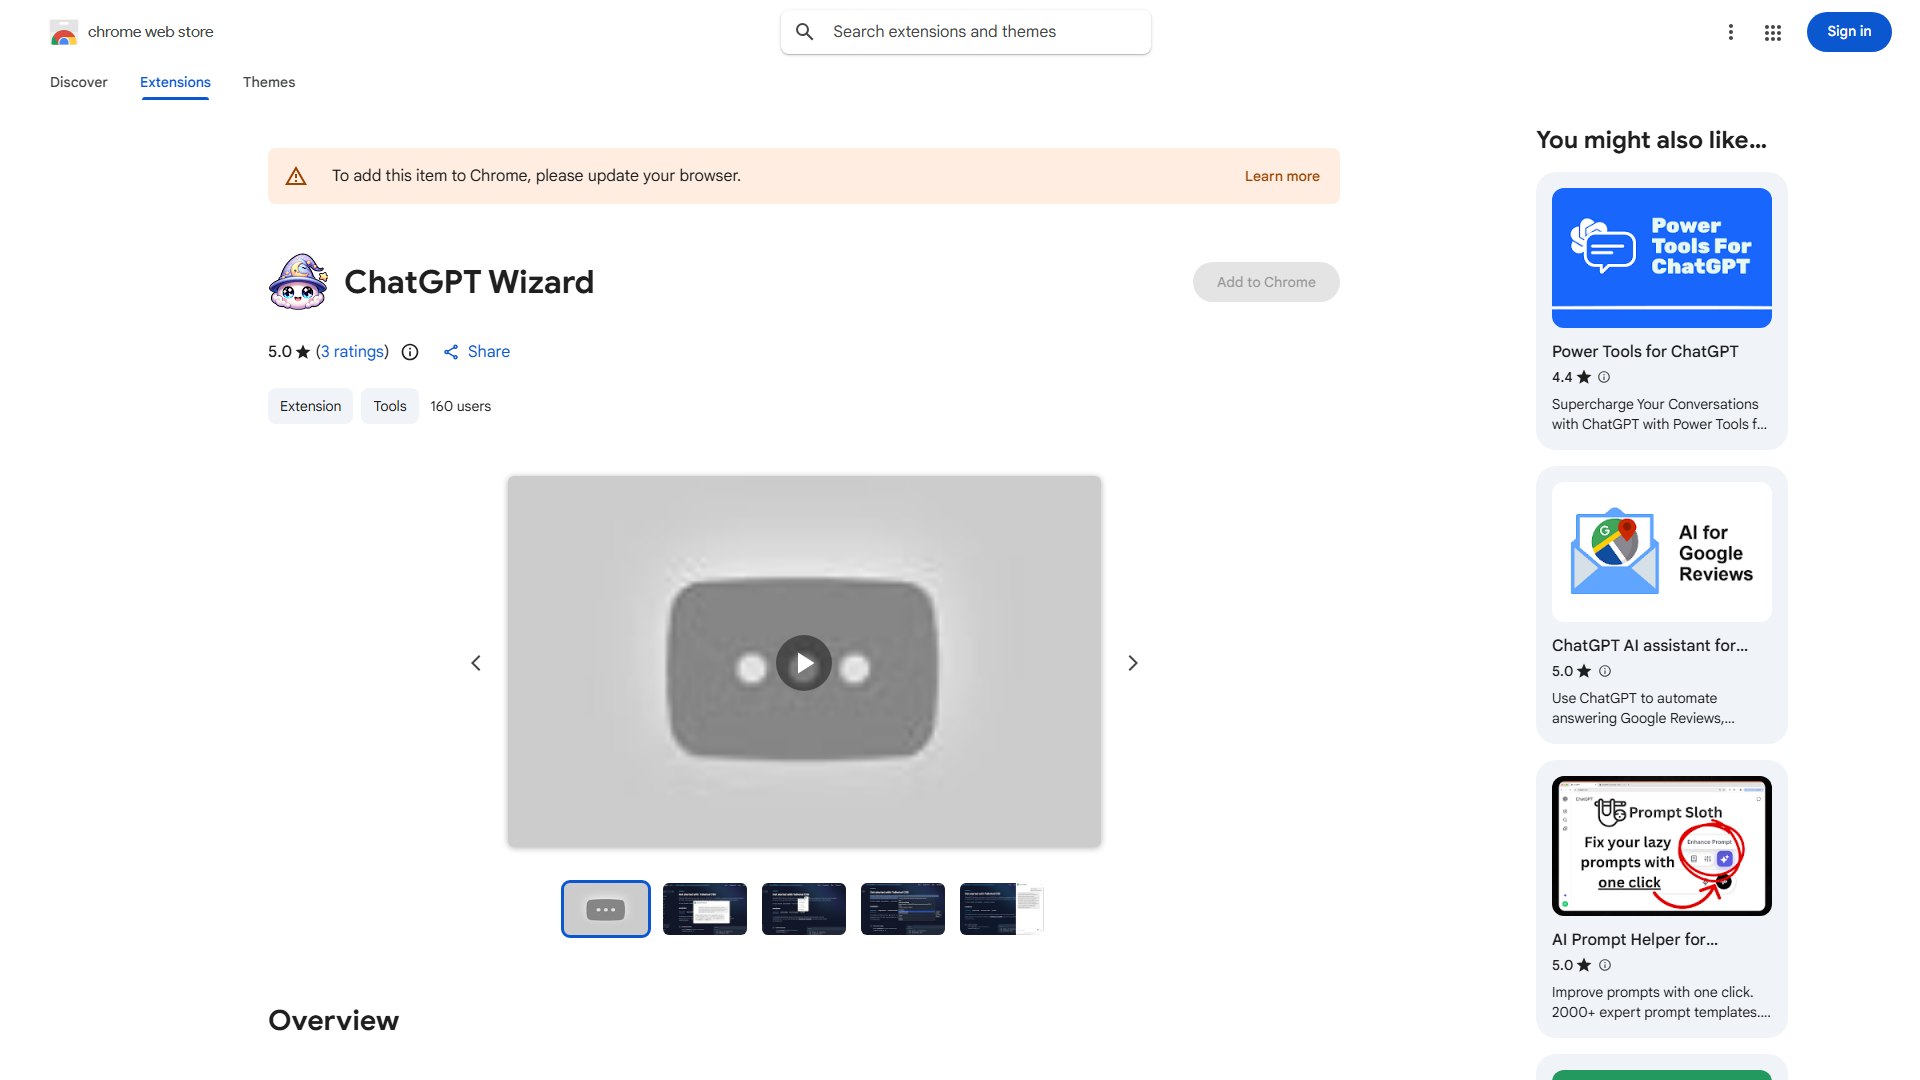The height and width of the screenshot is (1080, 1920).
Task: Switch to the Discover tab
Action: tap(79, 82)
